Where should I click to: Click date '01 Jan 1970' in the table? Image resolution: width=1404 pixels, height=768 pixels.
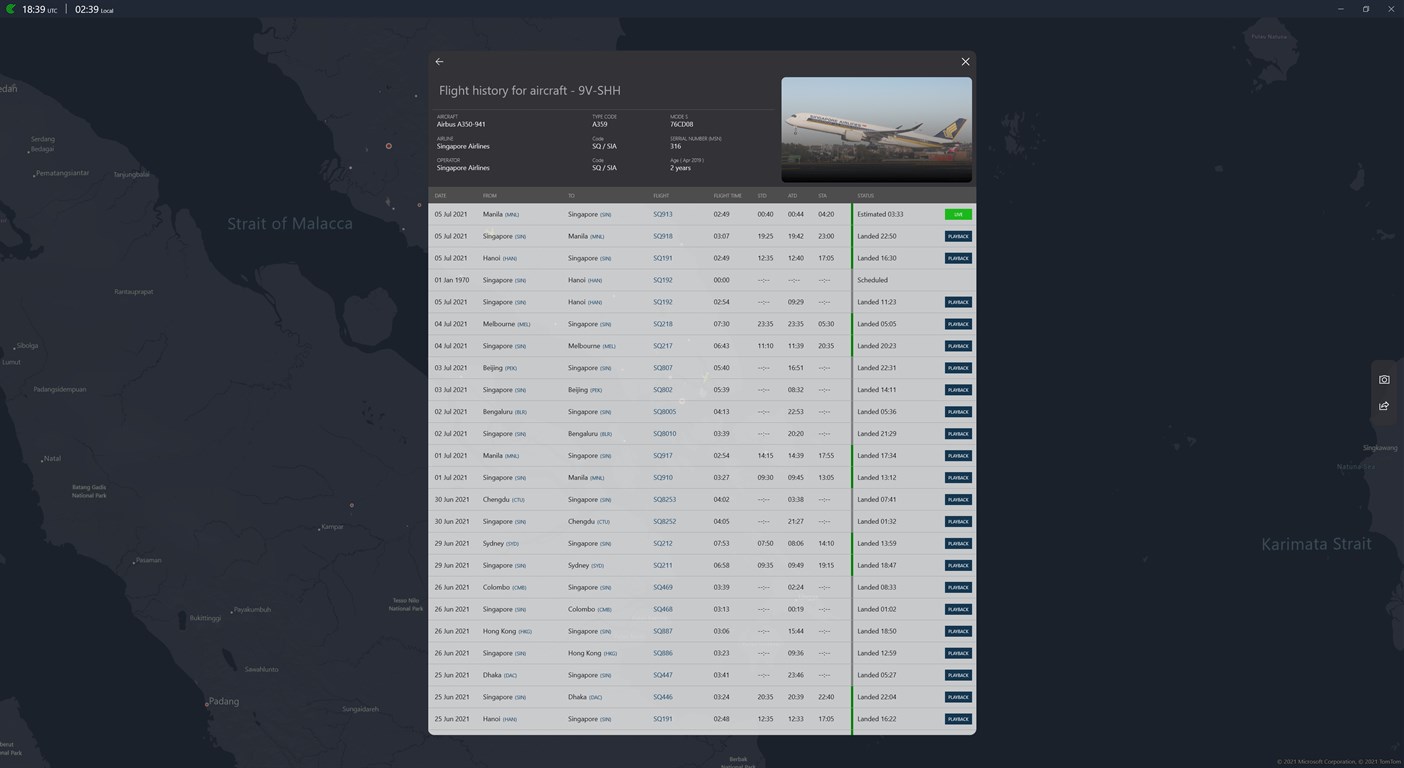(451, 280)
